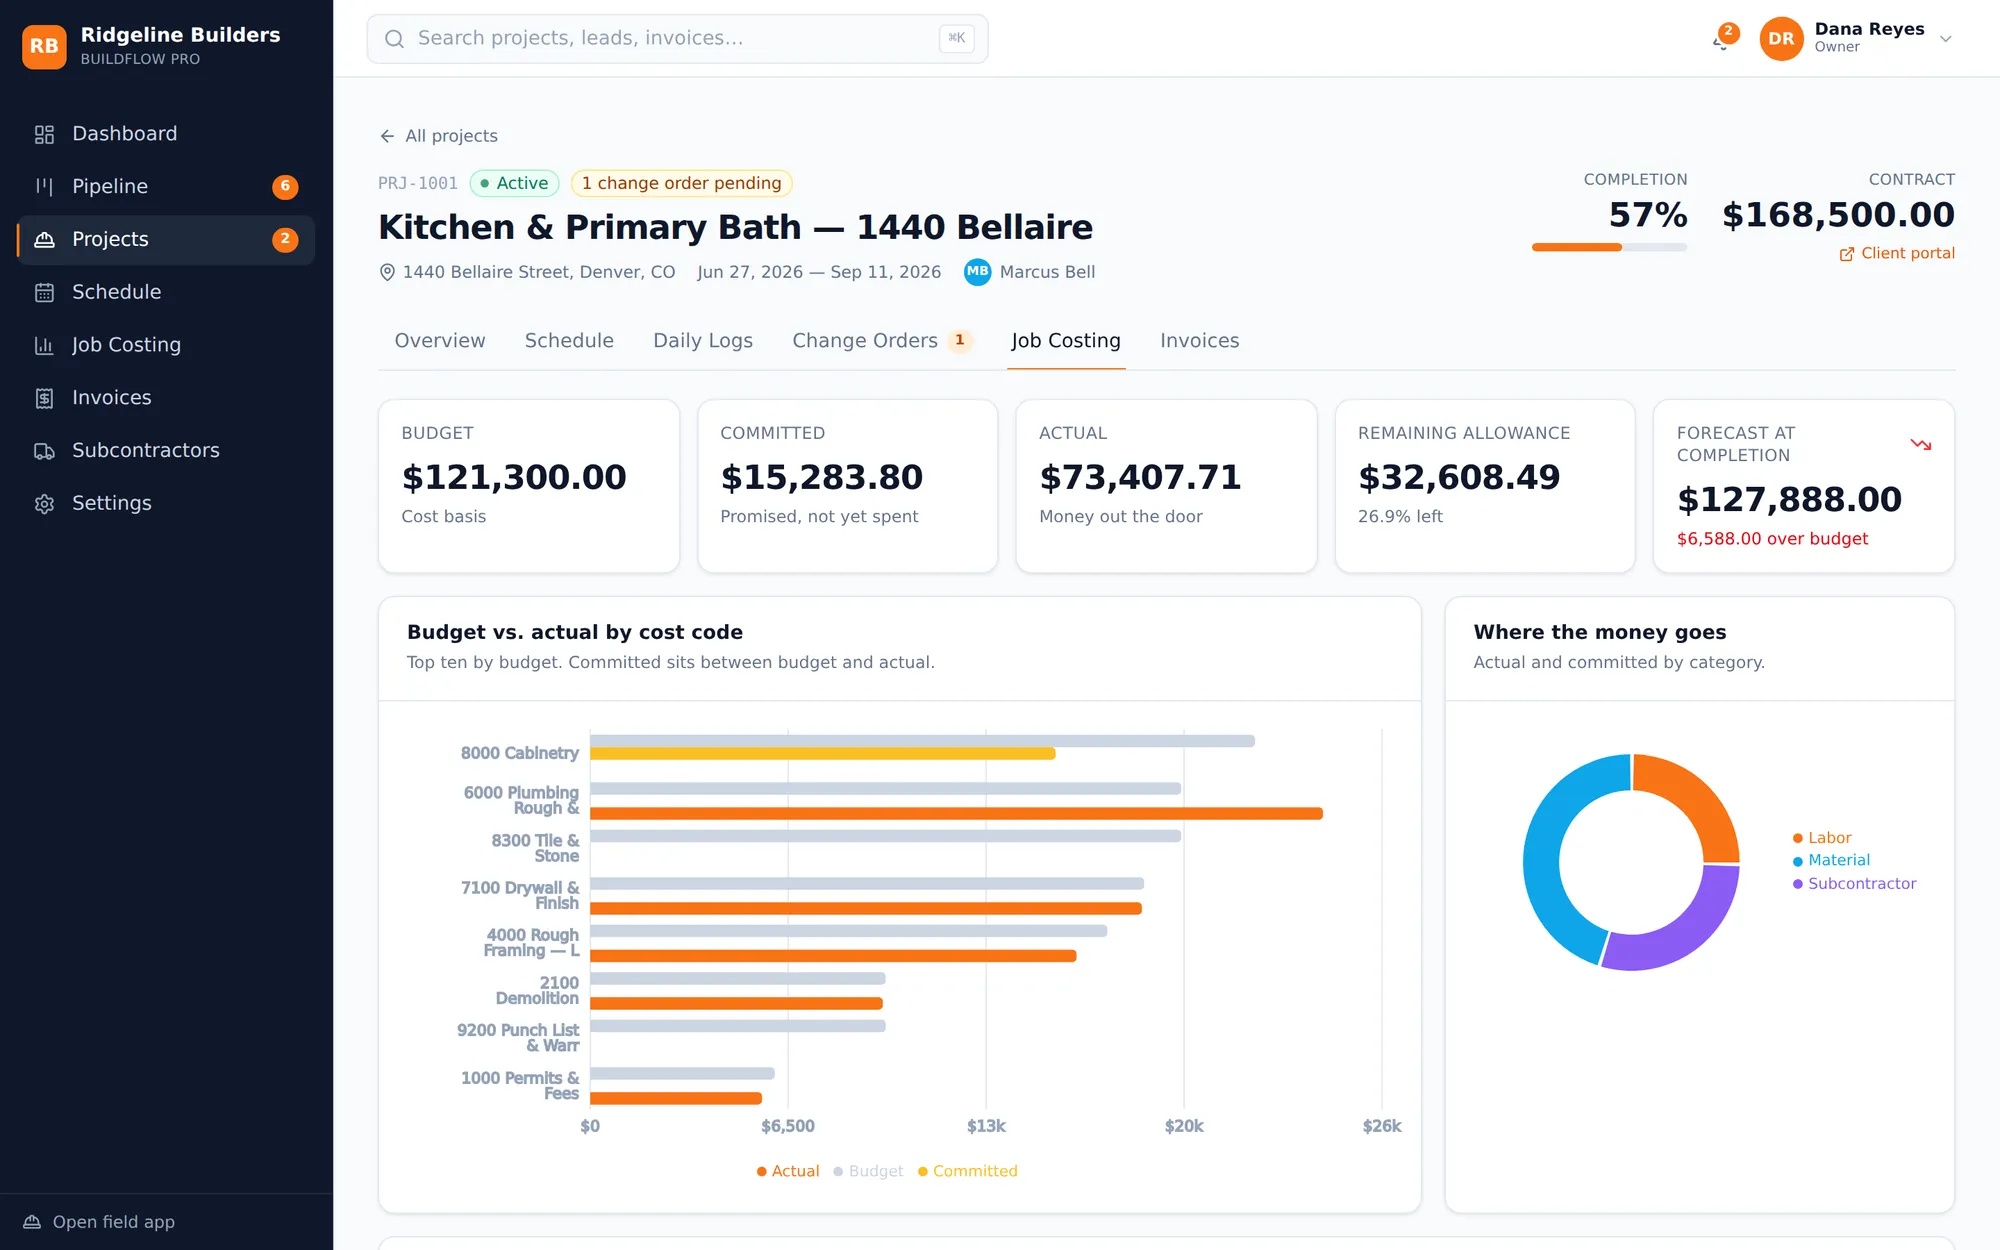Click the search magnifier icon
Image resolution: width=2000 pixels, height=1250 pixels.
click(394, 39)
